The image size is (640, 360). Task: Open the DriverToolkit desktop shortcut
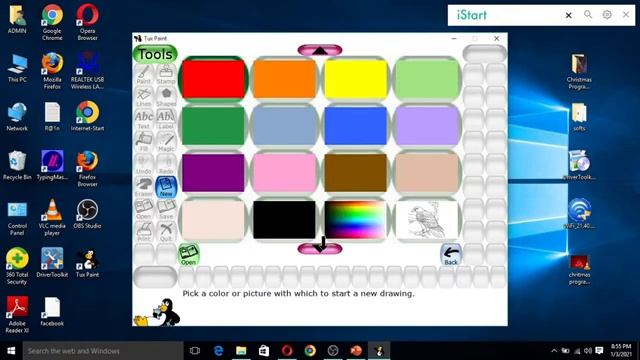52,263
